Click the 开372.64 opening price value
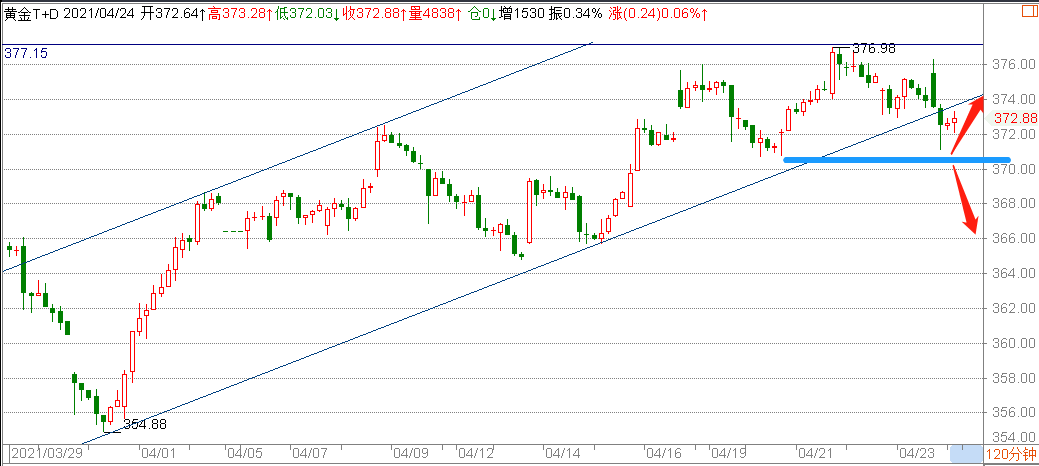1039x466 pixels. click(174, 14)
